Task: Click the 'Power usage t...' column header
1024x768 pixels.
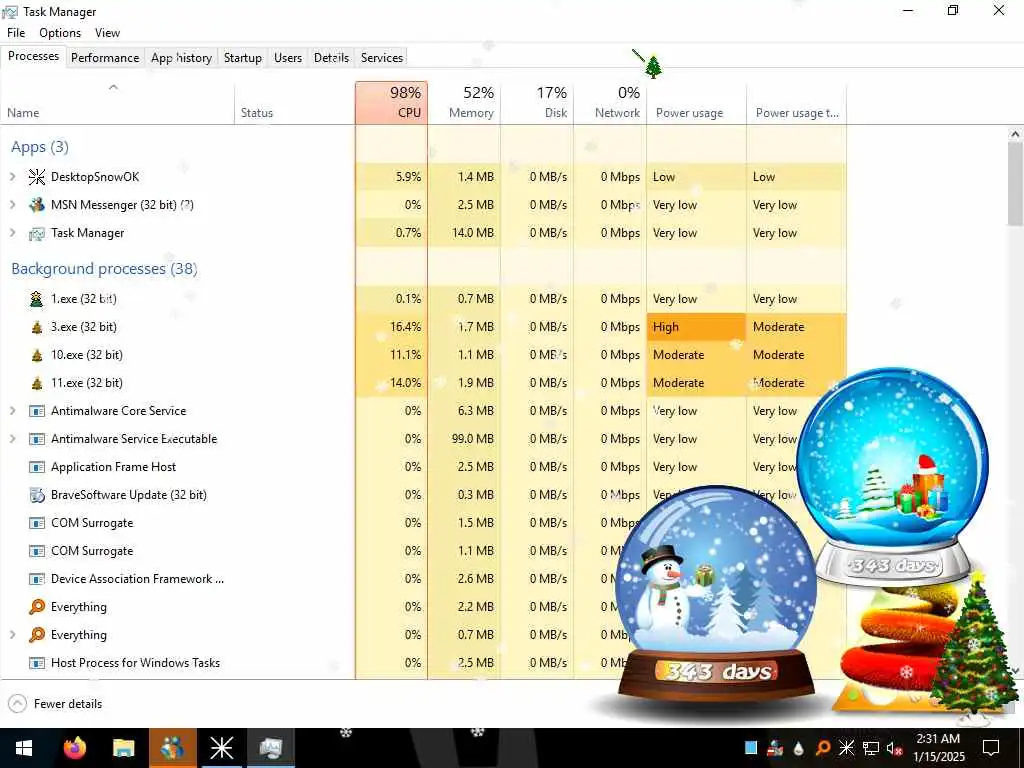Action: [797, 103]
